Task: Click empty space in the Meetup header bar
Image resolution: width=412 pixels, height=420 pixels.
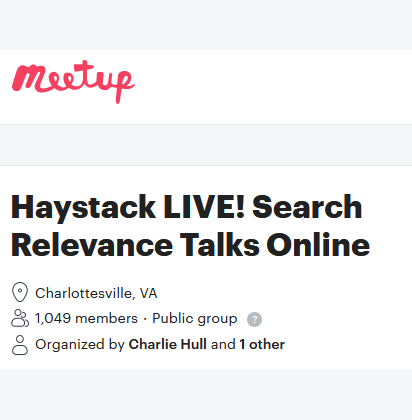Action: tap(273, 87)
